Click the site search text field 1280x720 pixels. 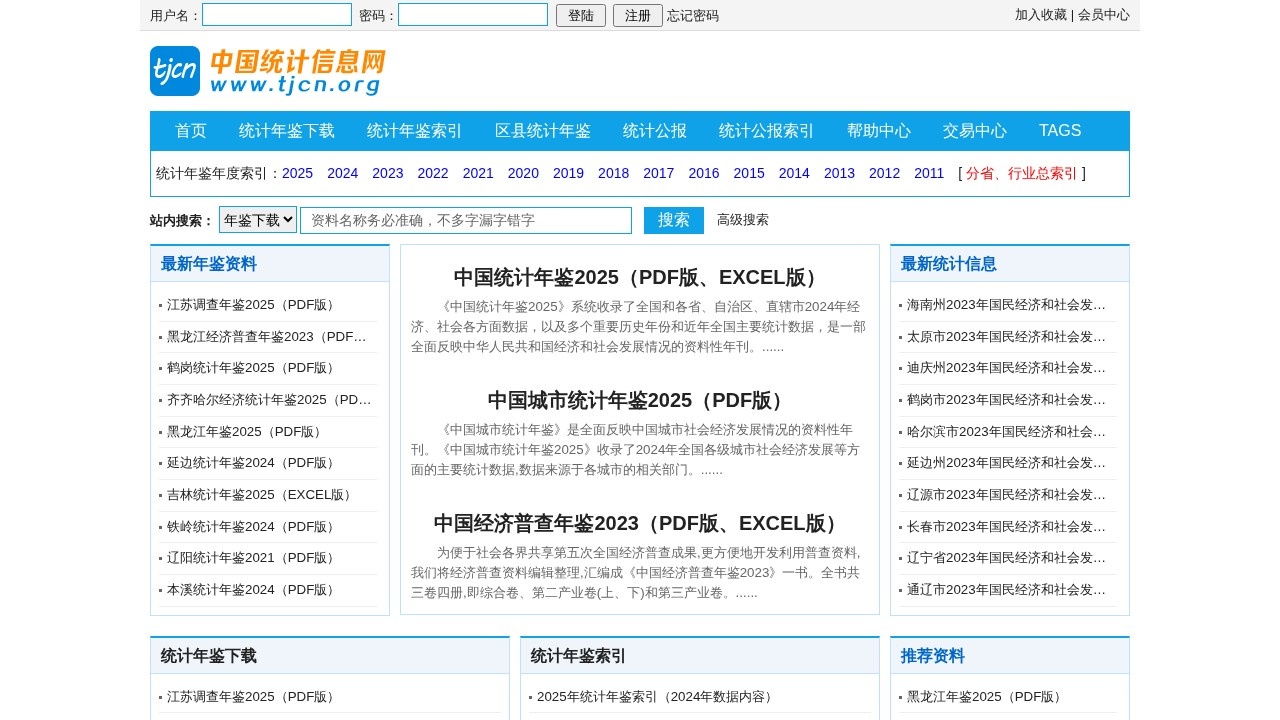click(466, 220)
